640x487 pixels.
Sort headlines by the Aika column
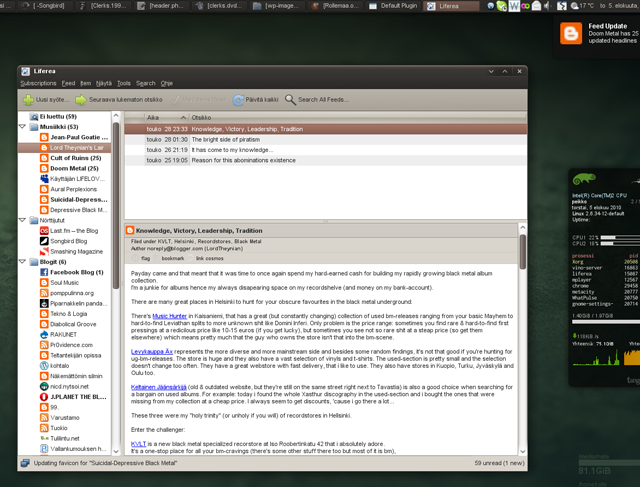(x=167, y=118)
